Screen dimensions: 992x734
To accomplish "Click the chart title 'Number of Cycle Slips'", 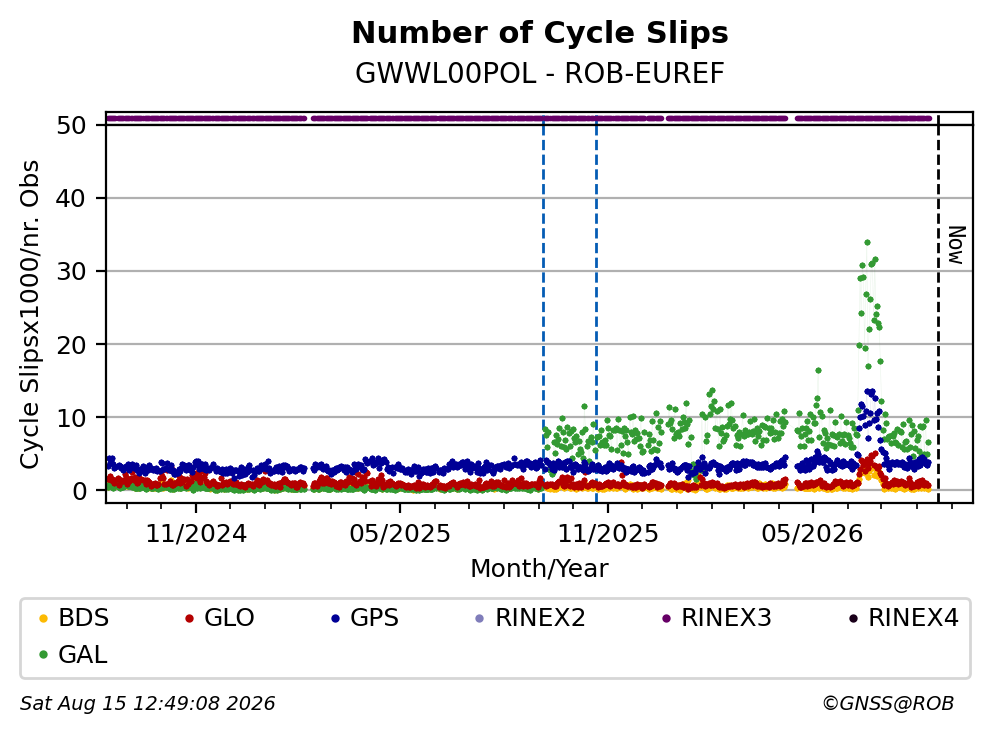I will pos(540,33).
